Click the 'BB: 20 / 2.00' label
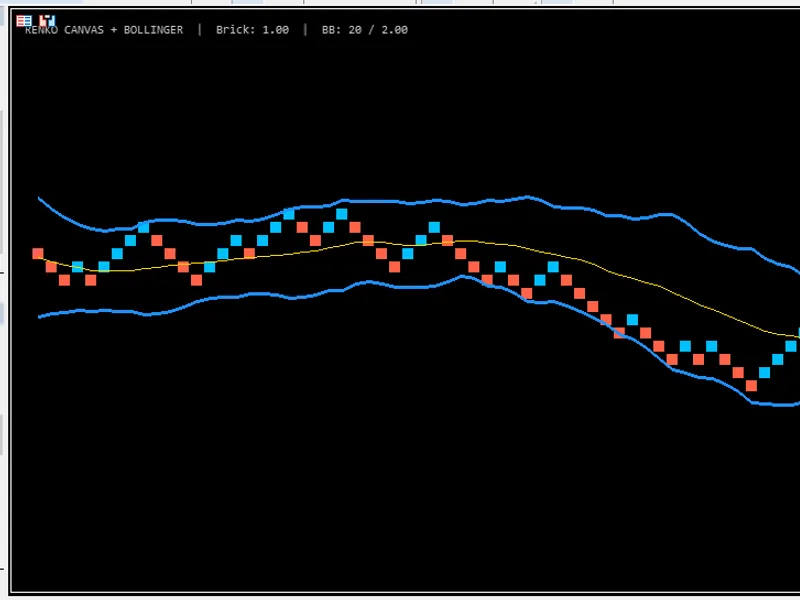This screenshot has height=600, width=800. [365, 30]
